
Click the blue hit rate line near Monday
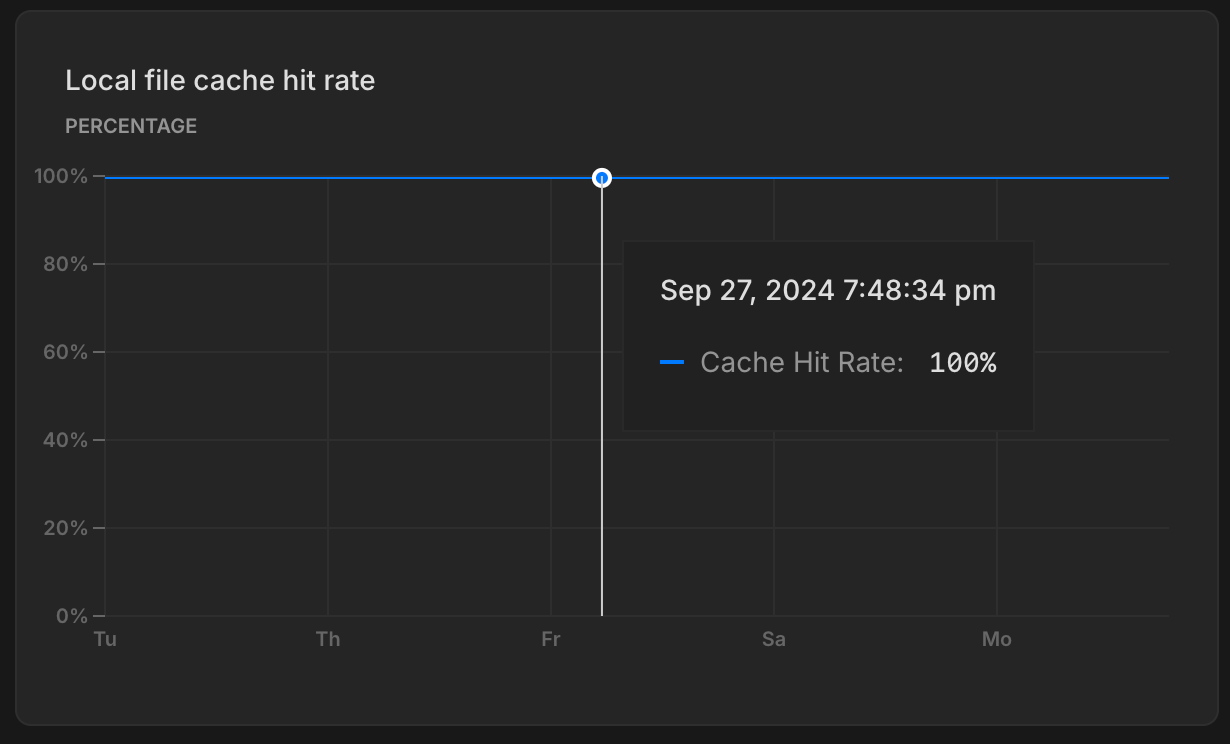click(x=996, y=178)
